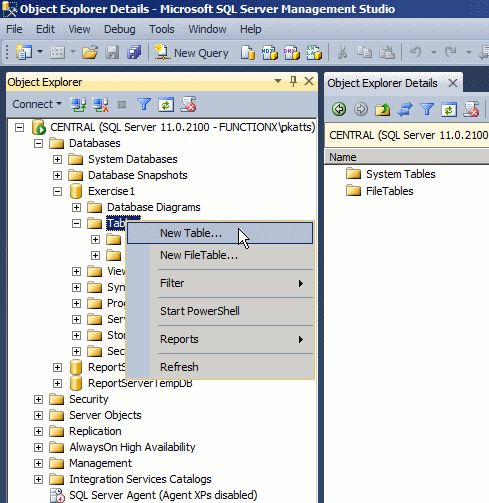Click the Back arrow in Object Explorer Details
Viewport: 489px width, 503px height.
[339, 109]
